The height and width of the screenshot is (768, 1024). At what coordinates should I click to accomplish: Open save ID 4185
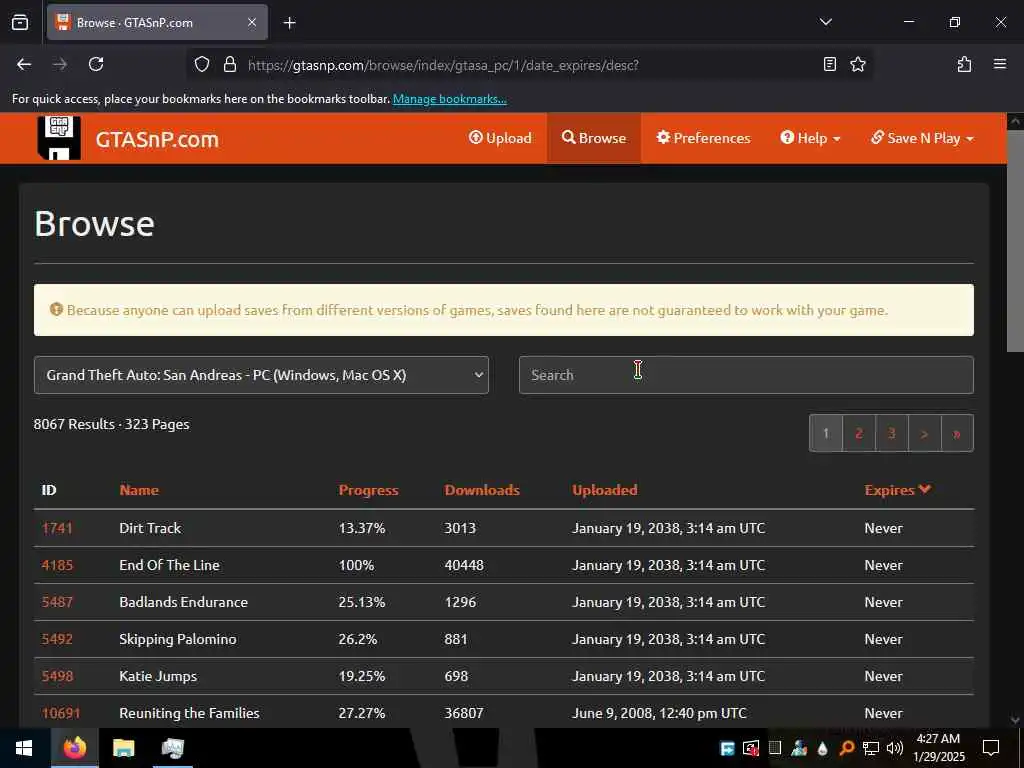[57, 565]
